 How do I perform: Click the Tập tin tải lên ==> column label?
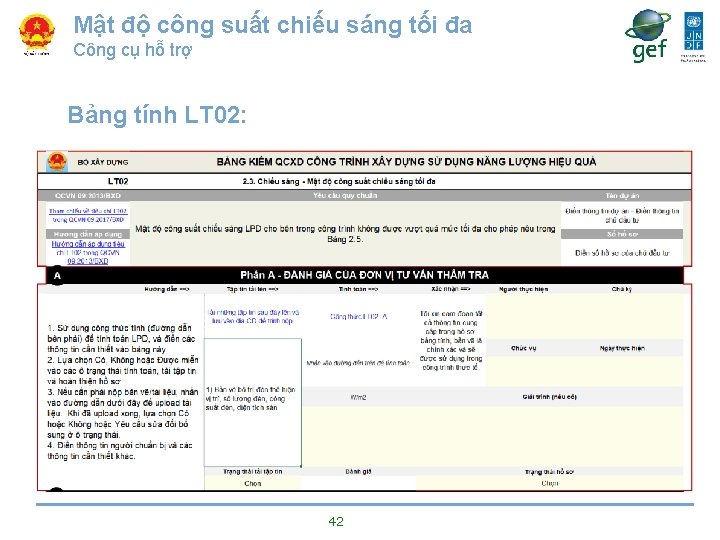[x=253, y=289]
